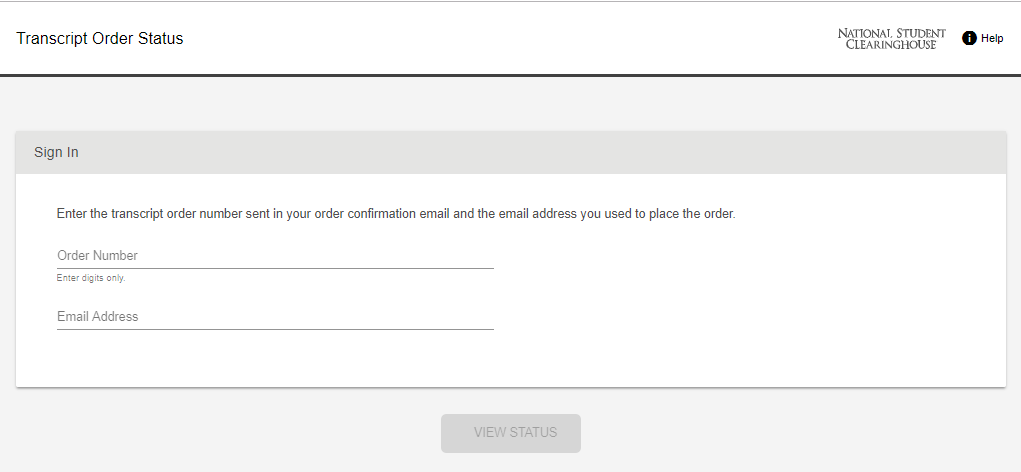Focus the Order Number input field
The height and width of the screenshot is (472, 1021).
click(x=275, y=255)
